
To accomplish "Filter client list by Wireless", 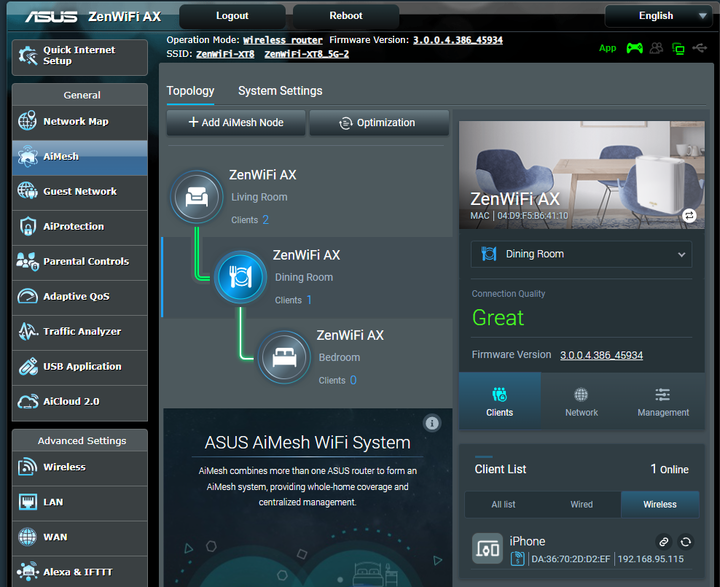I will 660,504.
